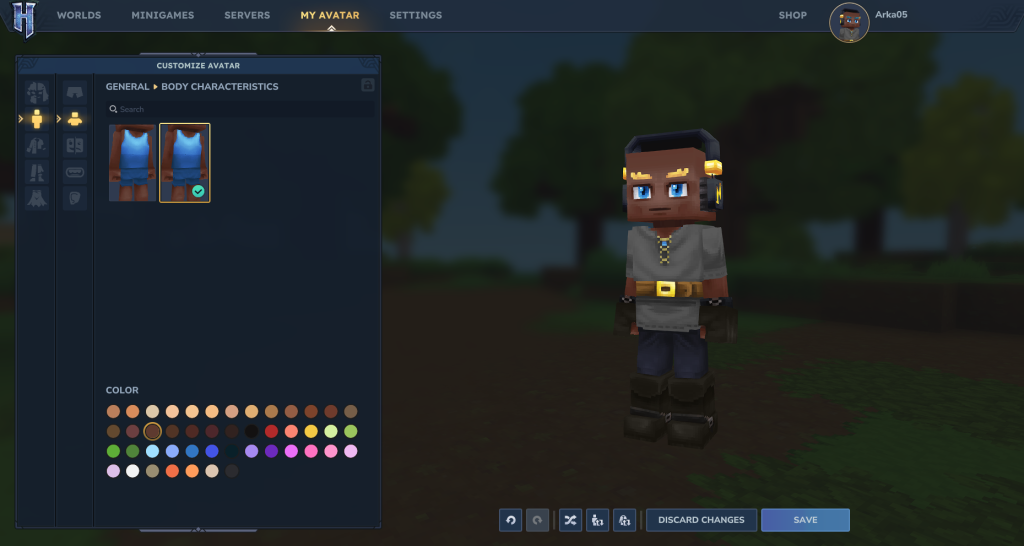Pick the black swatch left of red
1024x546 pixels.
251,431
